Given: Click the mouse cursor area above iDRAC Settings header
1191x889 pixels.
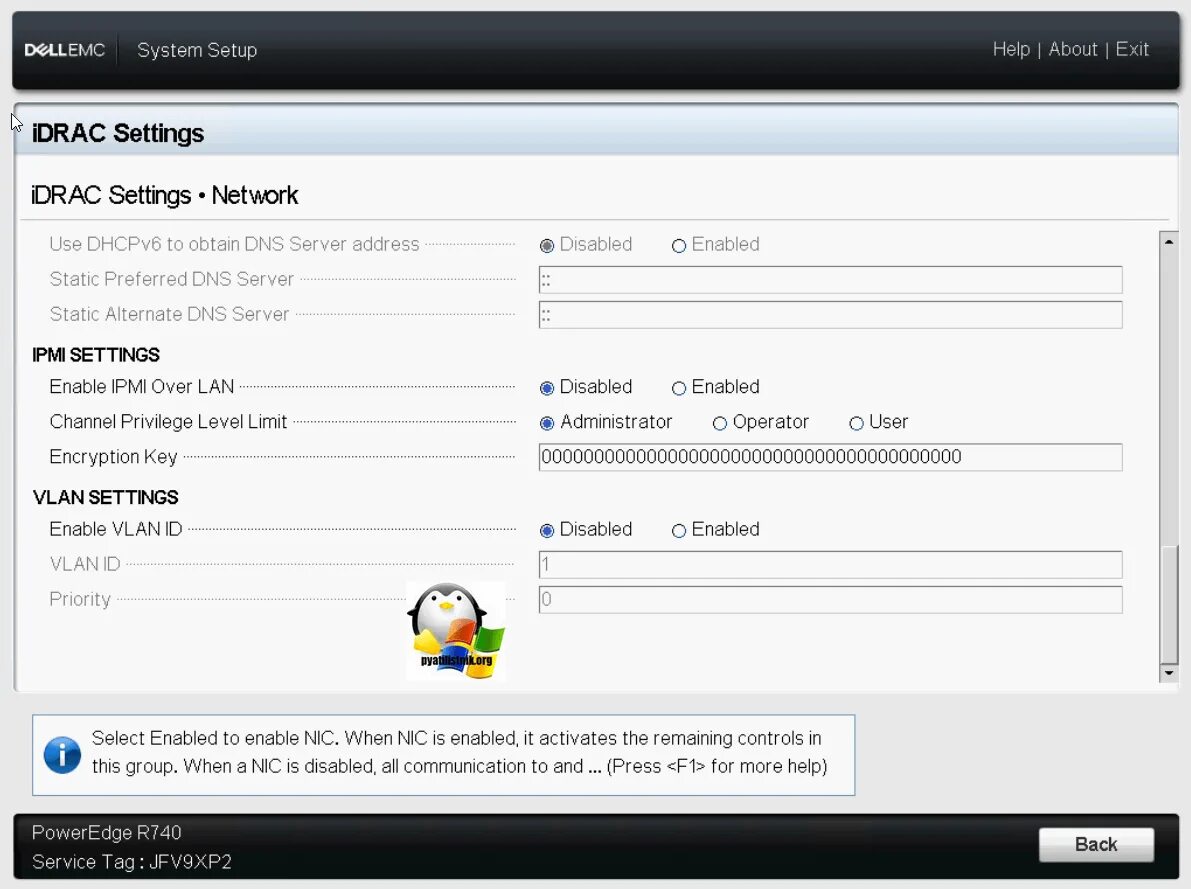Looking at the screenshot, I should [15, 120].
